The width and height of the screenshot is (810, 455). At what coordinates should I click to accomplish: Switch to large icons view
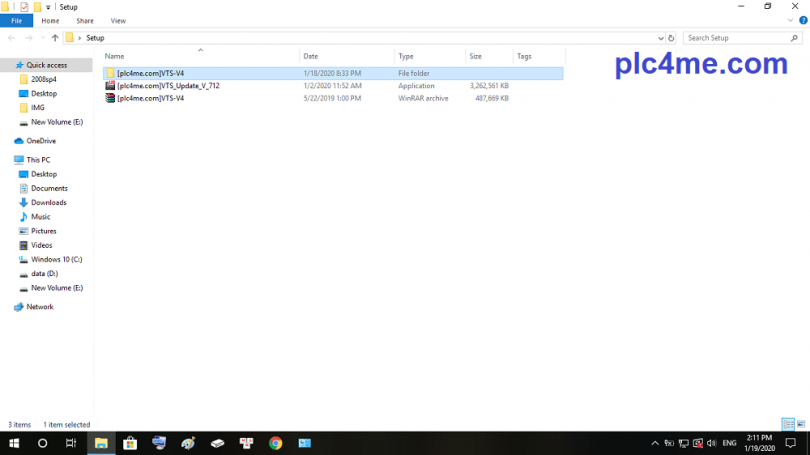point(801,425)
